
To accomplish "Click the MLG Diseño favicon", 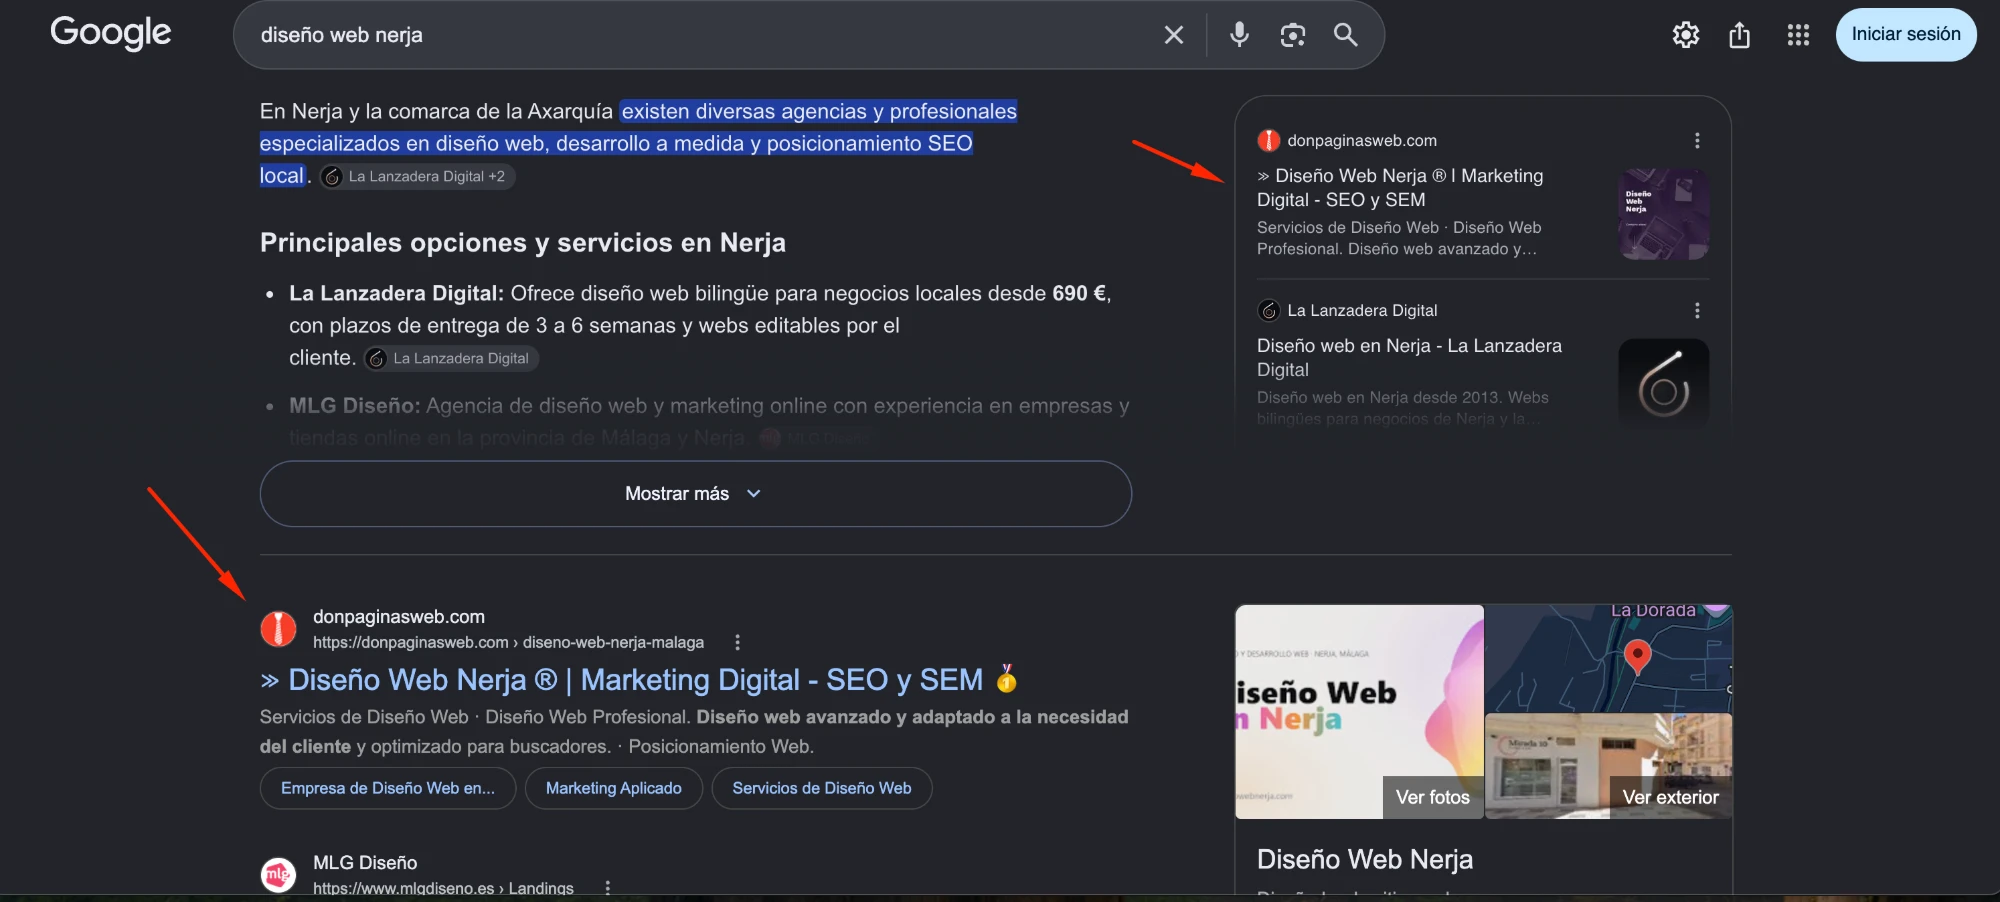I will (x=278, y=875).
